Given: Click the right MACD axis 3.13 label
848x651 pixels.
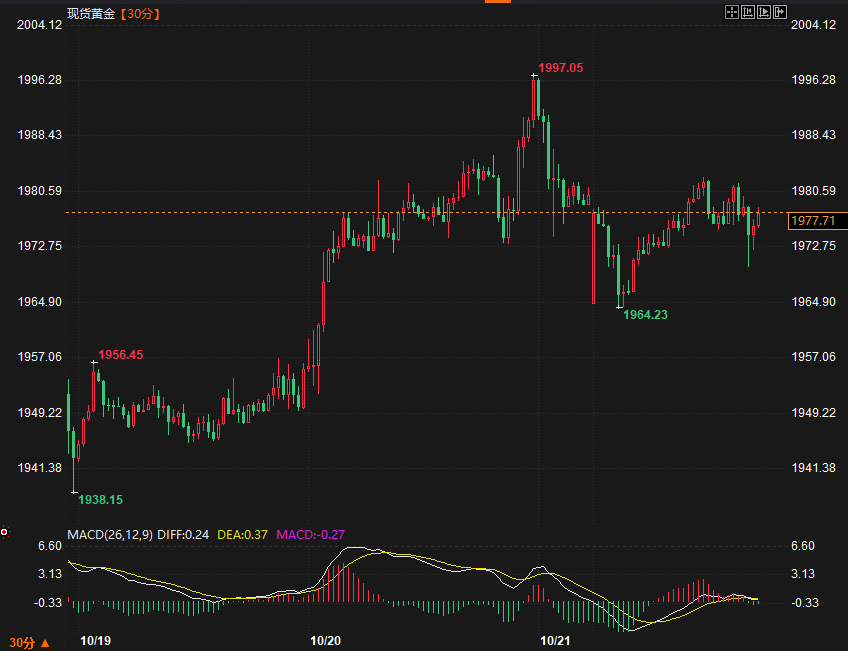Looking at the screenshot, I should click(803, 574).
